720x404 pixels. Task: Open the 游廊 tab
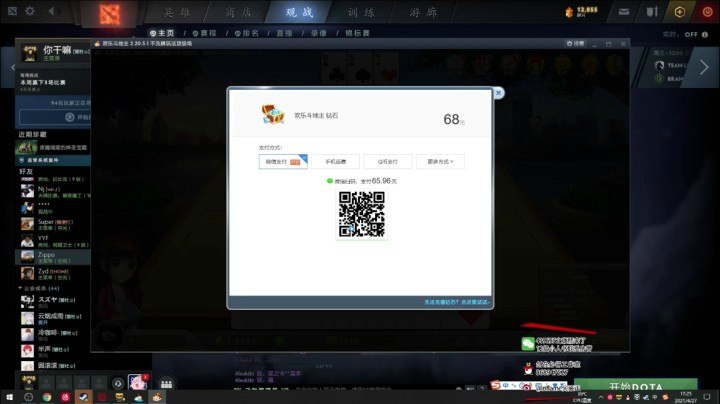pyautogui.click(x=423, y=12)
